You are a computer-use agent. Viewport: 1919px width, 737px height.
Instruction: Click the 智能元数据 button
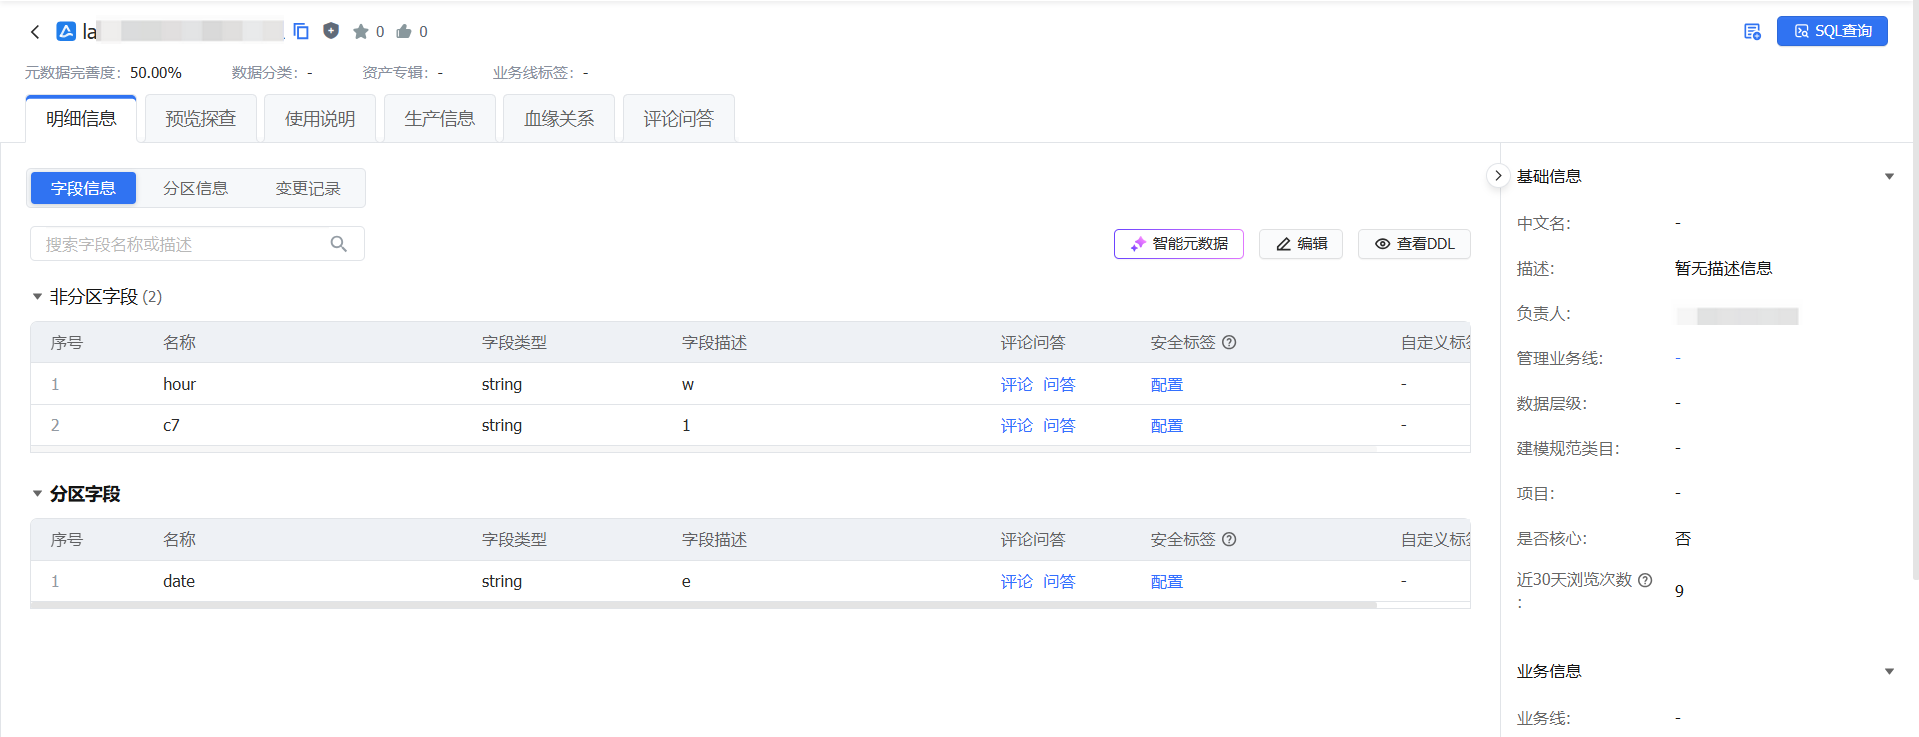point(1179,244)
